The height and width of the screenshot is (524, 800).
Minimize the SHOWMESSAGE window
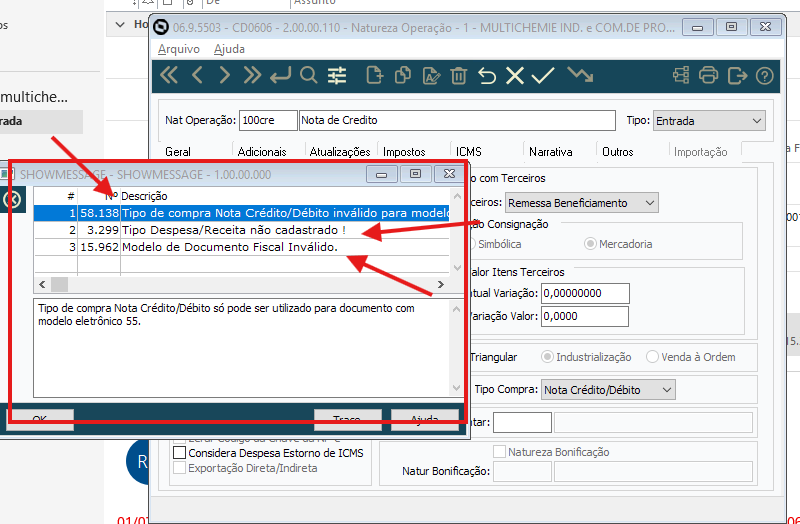point(381,174)
